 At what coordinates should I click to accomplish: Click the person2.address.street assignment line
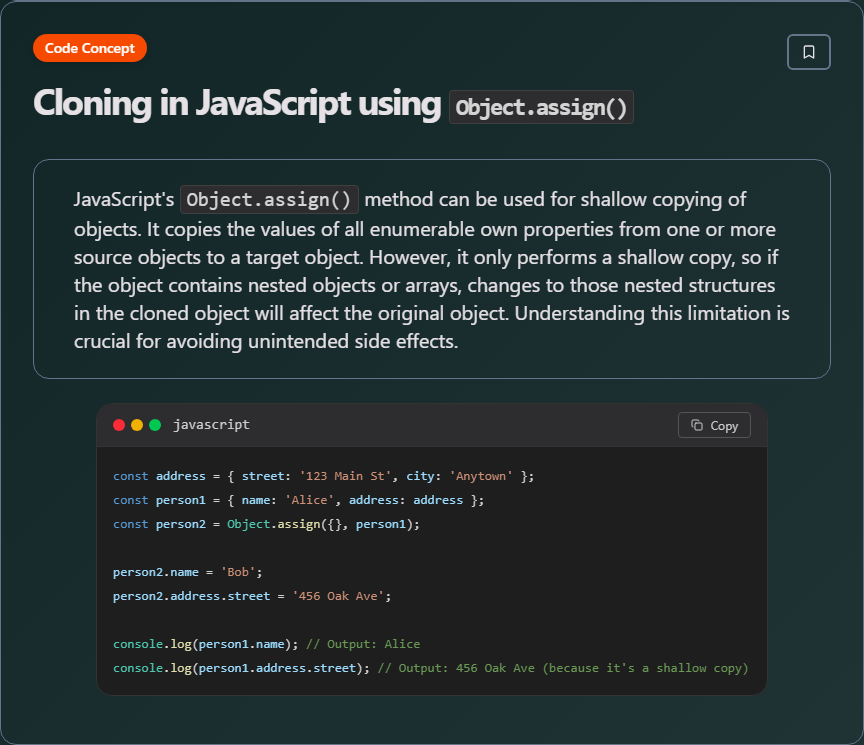point(252,596)
